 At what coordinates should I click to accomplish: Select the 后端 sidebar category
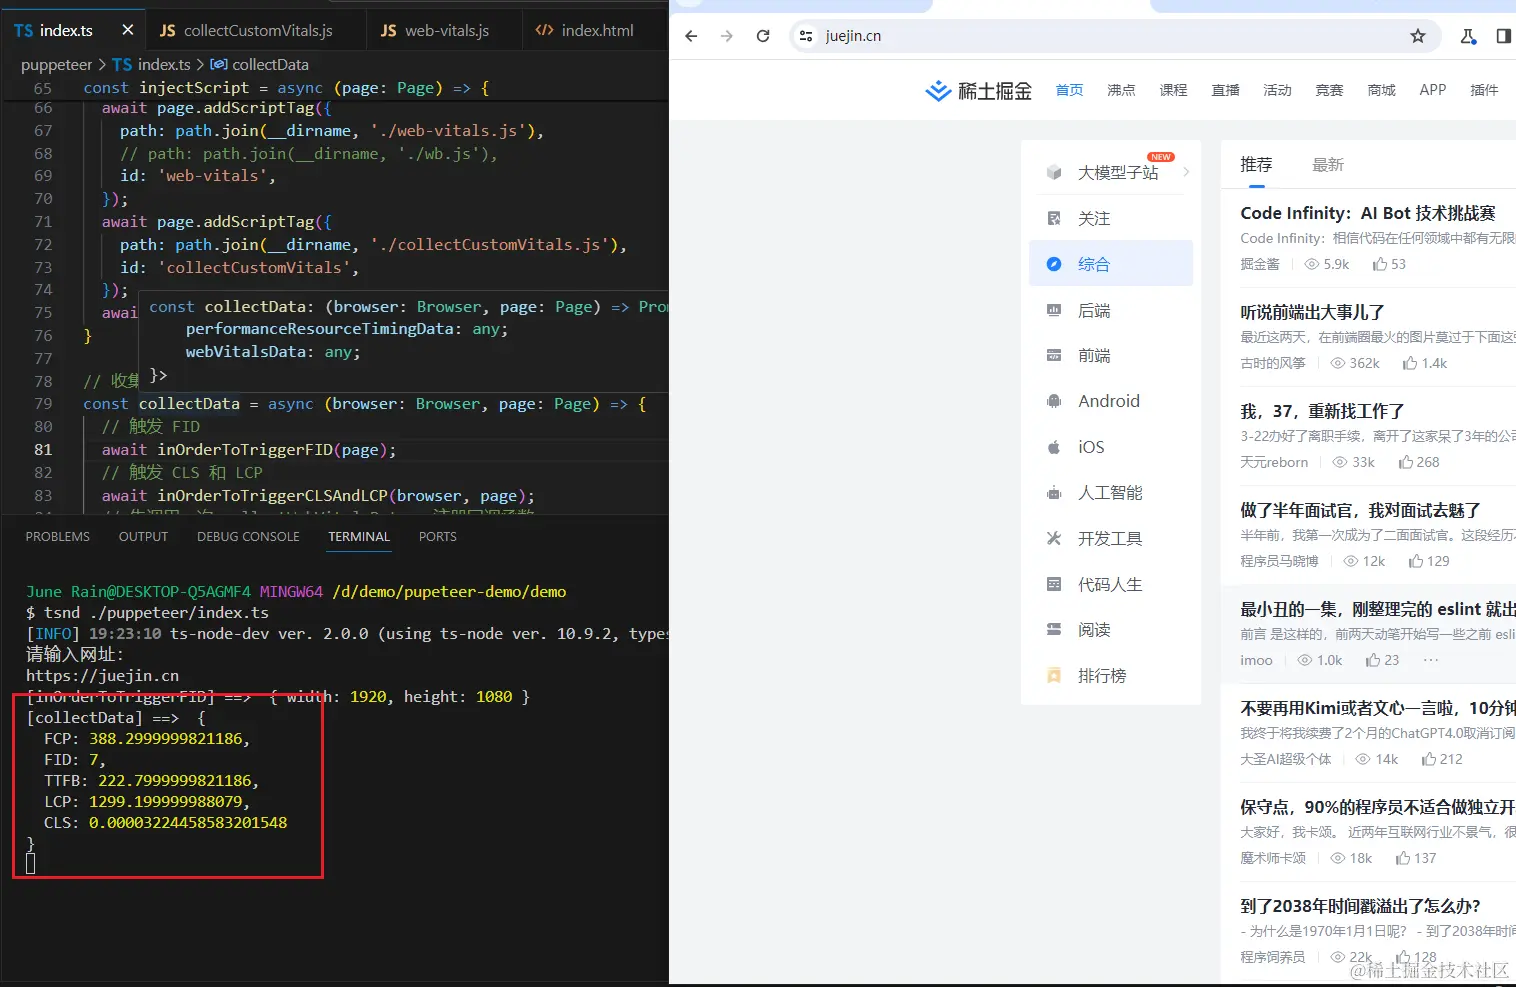point(1111,310)
